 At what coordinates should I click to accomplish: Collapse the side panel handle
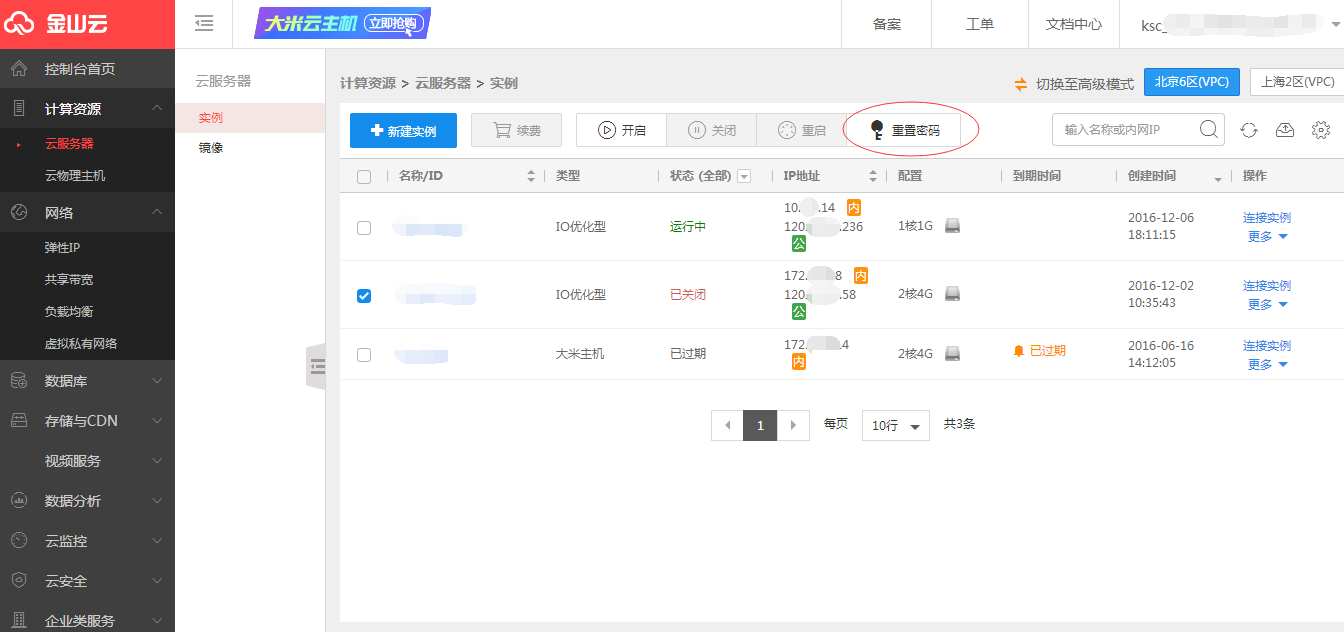pyautogui.click(x=316, y=367)
